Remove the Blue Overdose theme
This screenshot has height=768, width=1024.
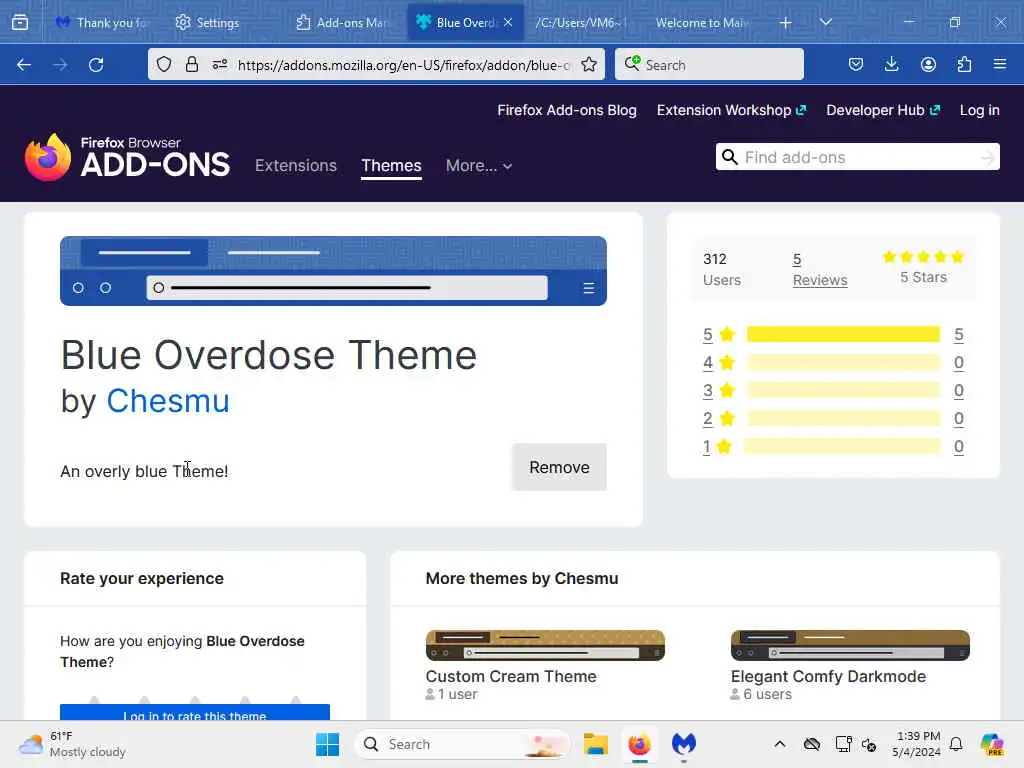click(559, 468)
